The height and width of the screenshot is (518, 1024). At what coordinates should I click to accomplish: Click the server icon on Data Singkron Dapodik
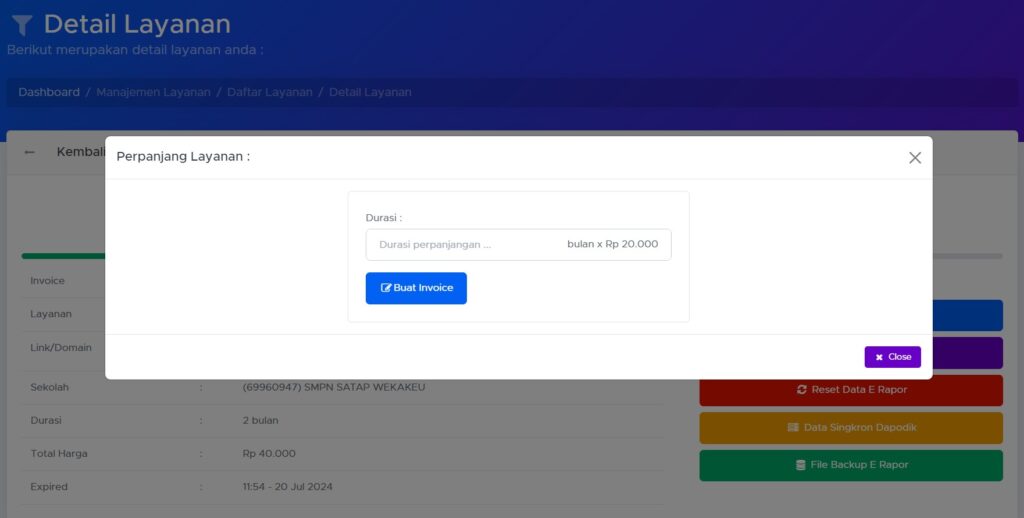[x=793, y=427]
